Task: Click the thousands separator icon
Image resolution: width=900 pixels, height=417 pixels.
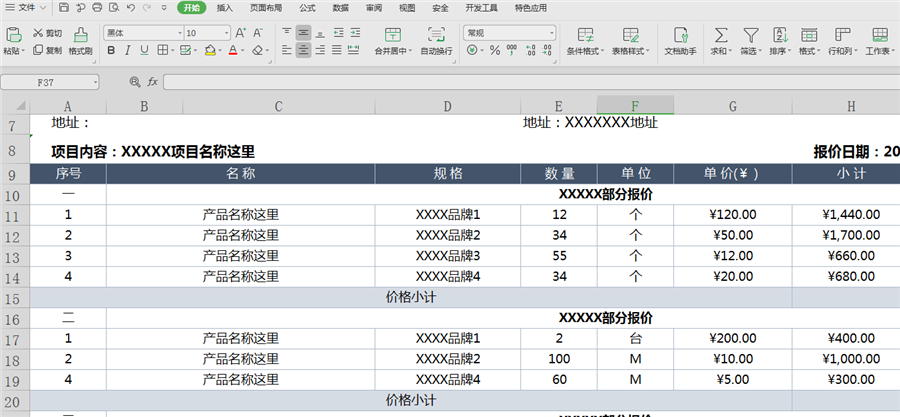Action: pos(511,50)
